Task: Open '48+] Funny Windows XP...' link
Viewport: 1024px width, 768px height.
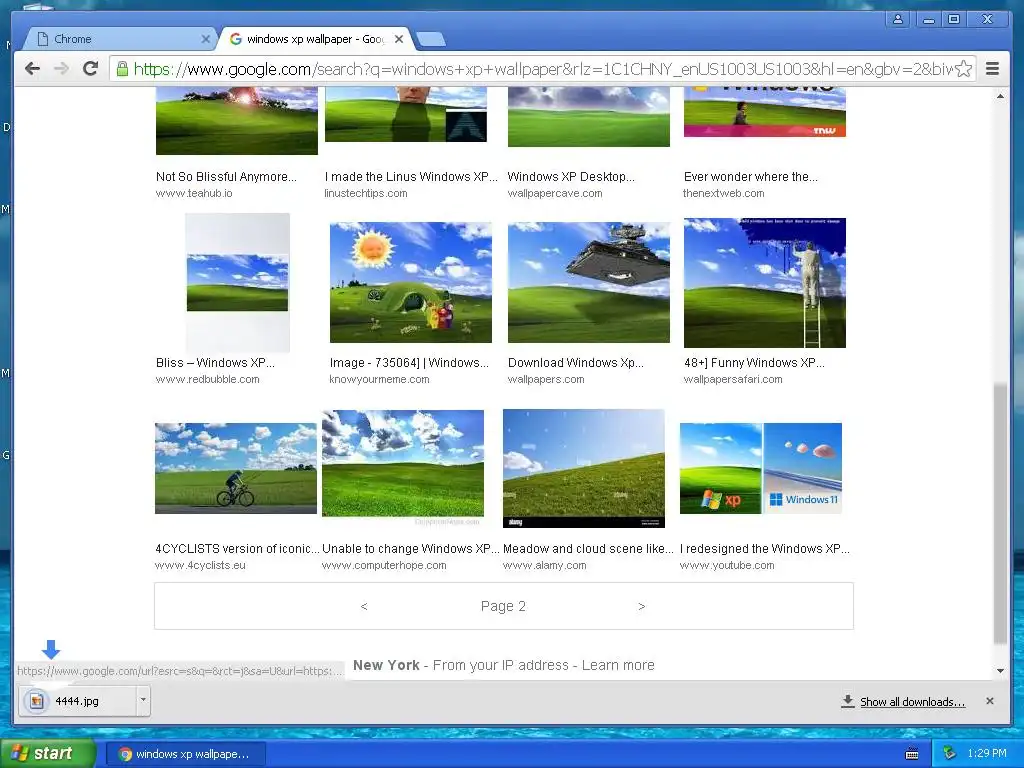Action: (x=754, y=362)
